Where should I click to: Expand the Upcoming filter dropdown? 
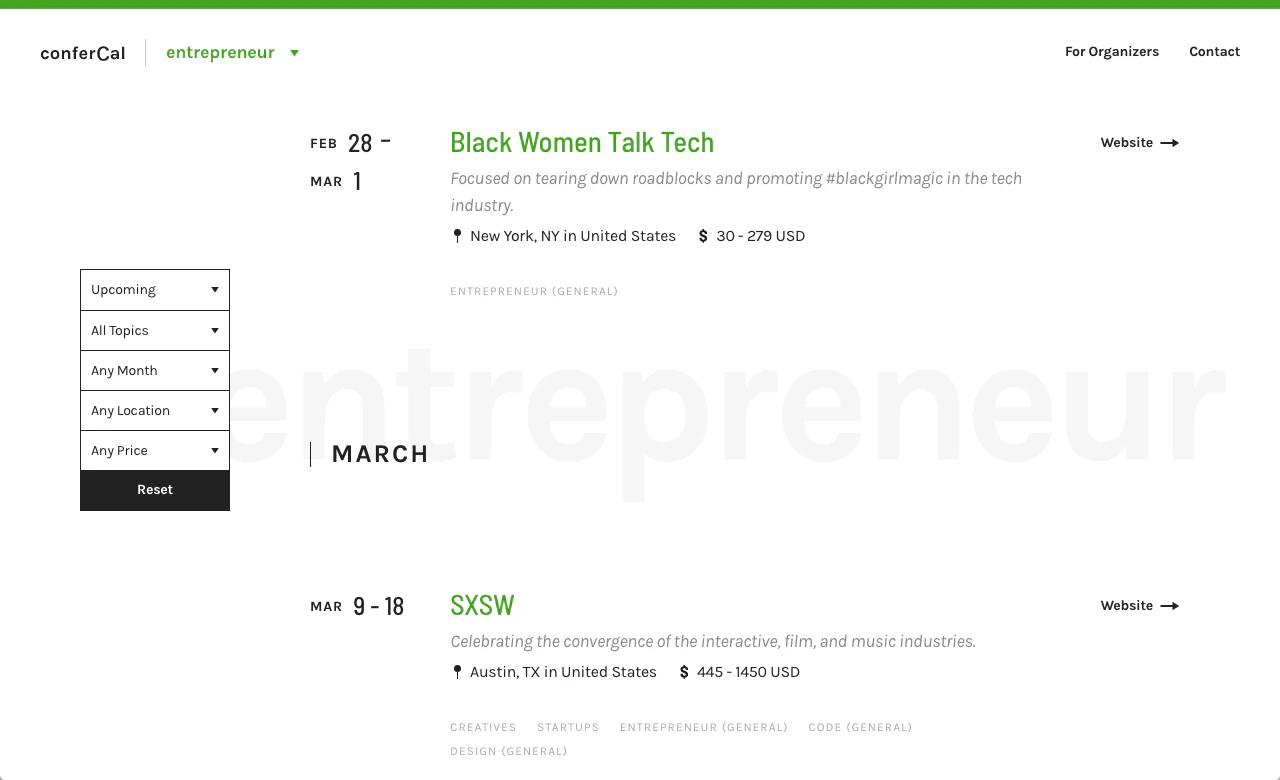click(x=155, y=290)
